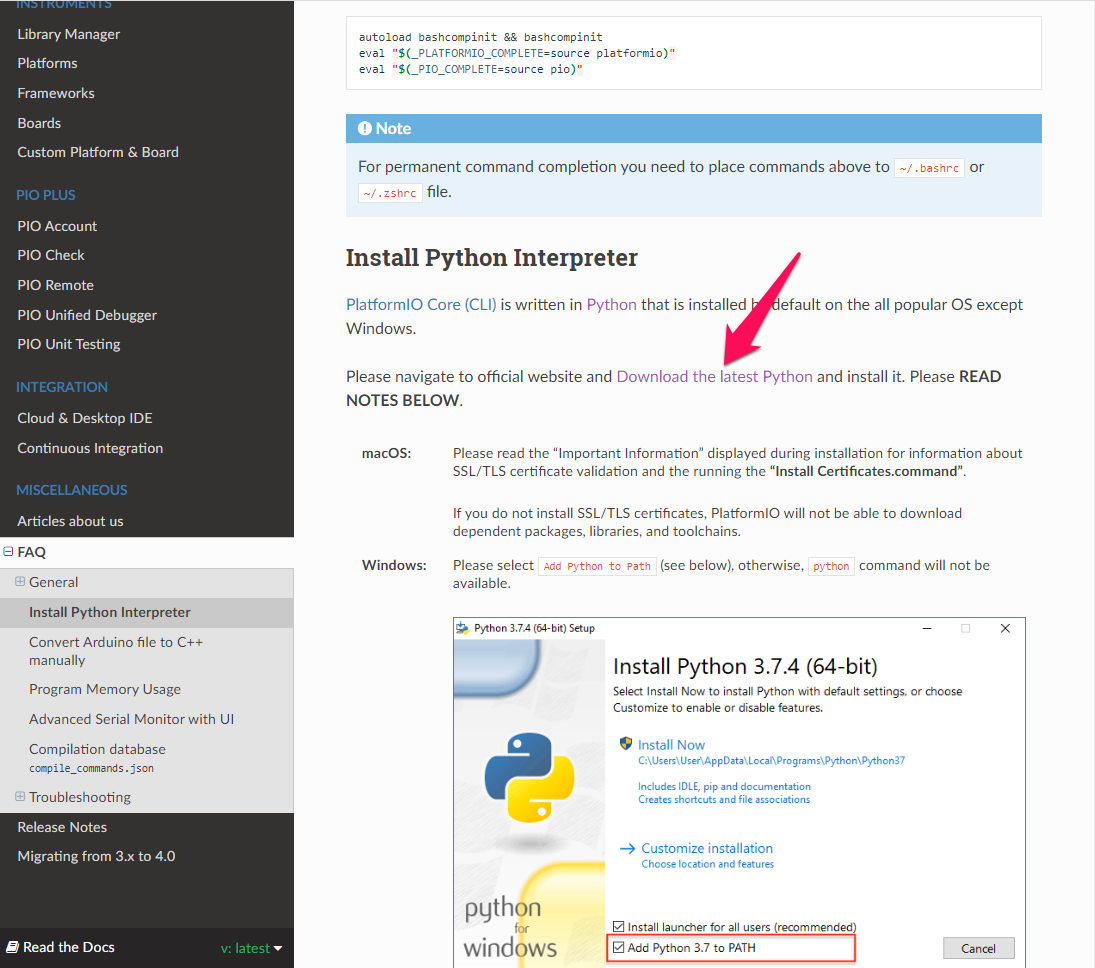Open PIO Unit Testing page
This screenshot has height=968, width=1095.
(x=69, y=344)
